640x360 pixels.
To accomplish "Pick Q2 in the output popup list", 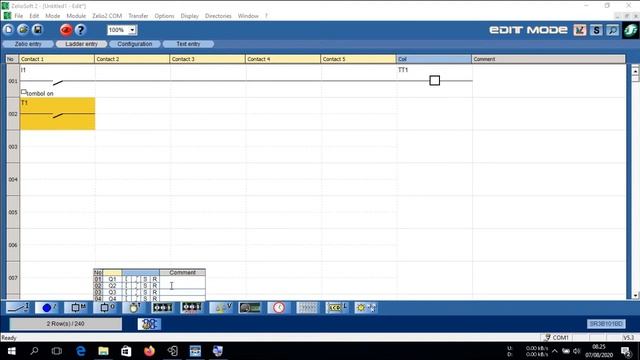I will click(112, 286).
